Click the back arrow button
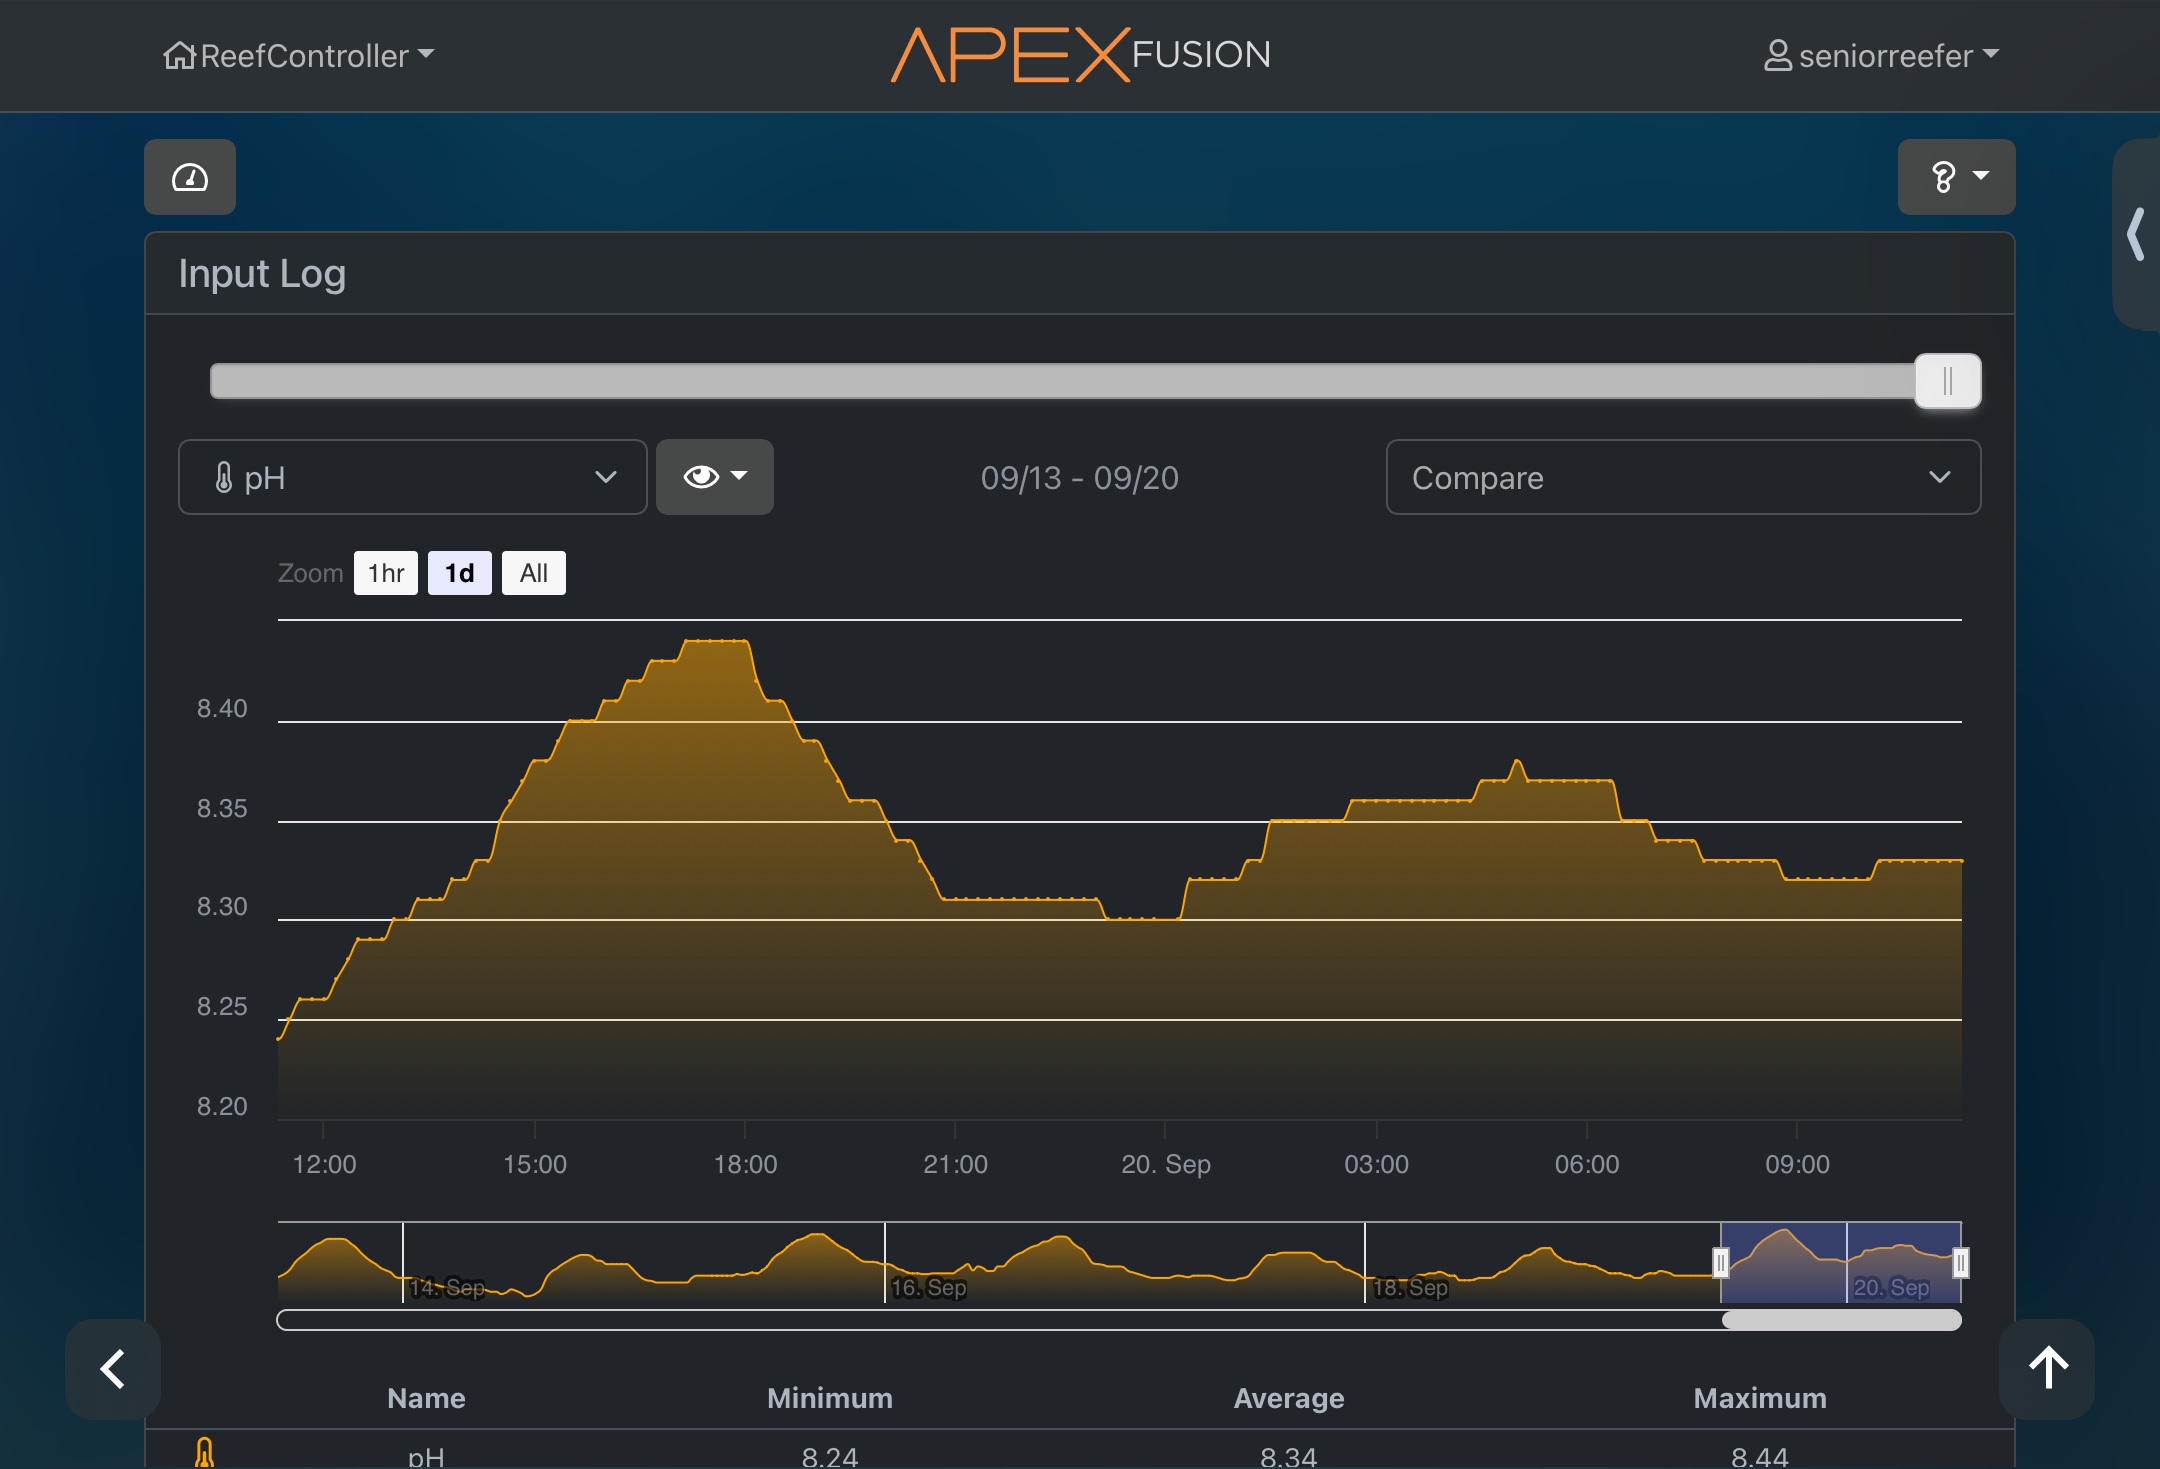This screenshot has width=2160, height=1469. tap(113, 1368)
